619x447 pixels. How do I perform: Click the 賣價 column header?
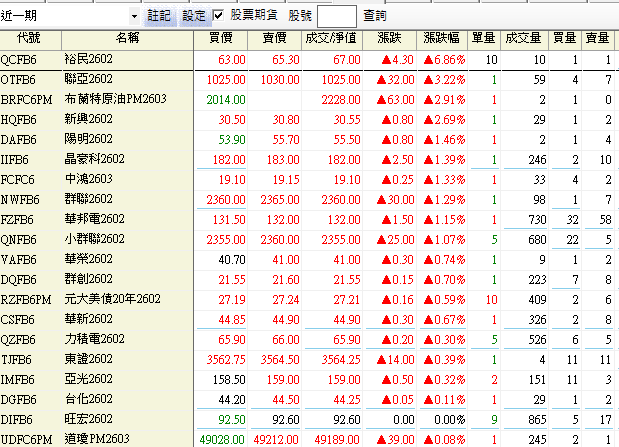(x=275, y=38)
